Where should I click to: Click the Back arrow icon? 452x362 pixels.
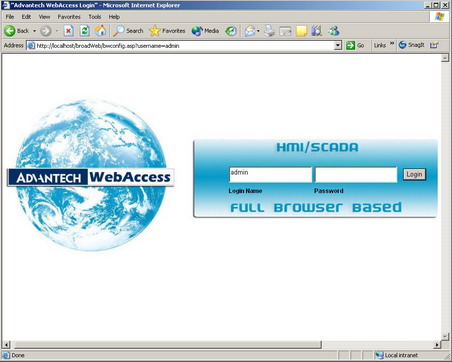(x=10, y=31)
